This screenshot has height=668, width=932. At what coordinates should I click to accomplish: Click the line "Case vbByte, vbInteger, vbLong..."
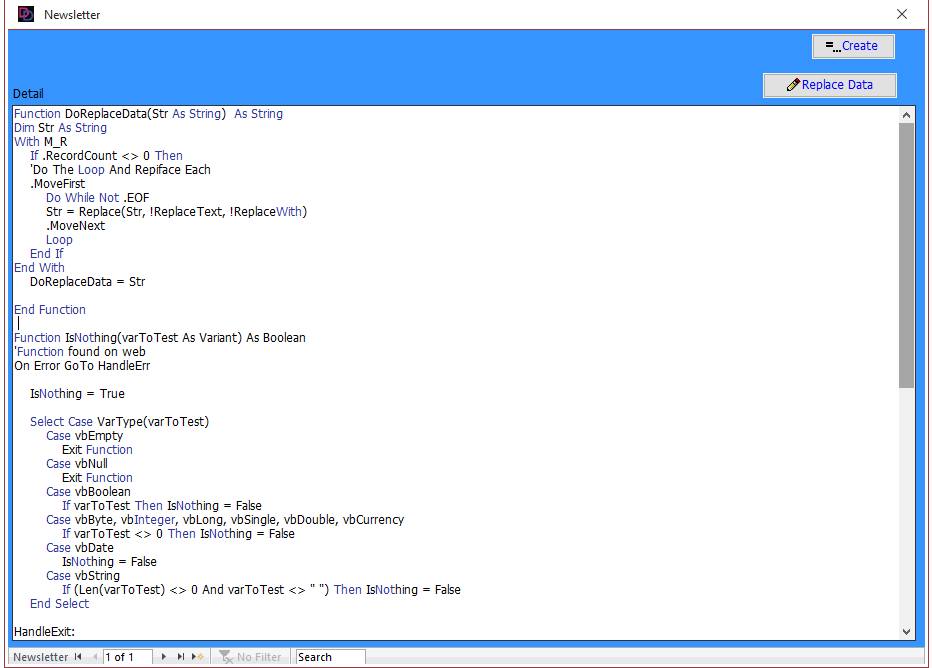225,519
